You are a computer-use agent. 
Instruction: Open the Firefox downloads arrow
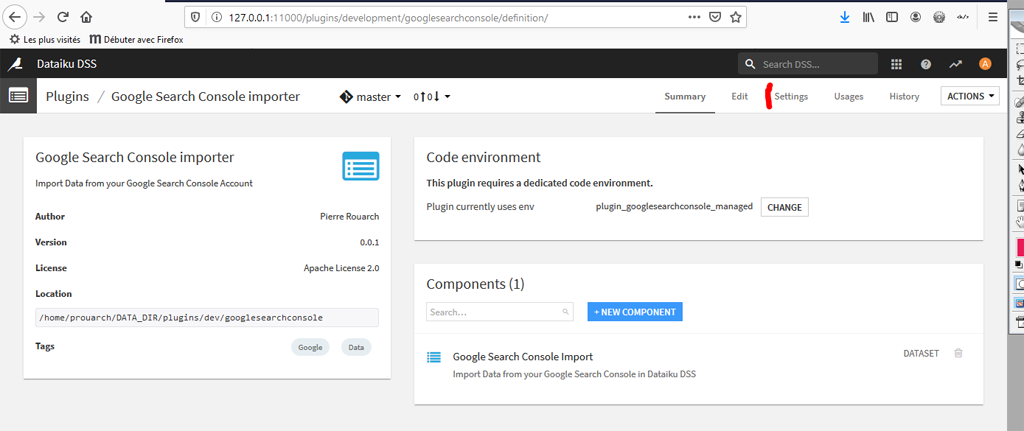click(x=844, y=18)
